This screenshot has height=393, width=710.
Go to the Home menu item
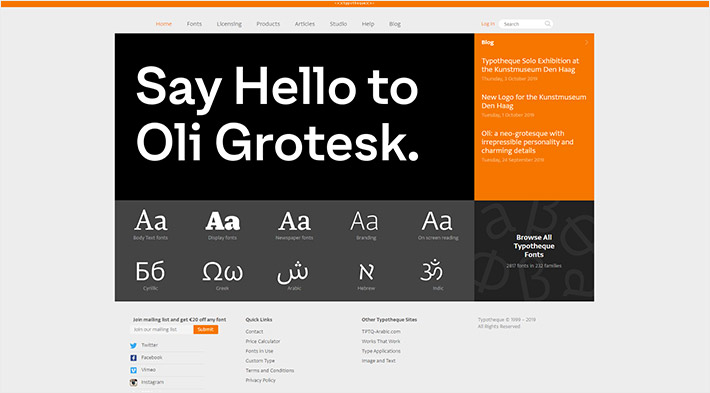[163, 24]
